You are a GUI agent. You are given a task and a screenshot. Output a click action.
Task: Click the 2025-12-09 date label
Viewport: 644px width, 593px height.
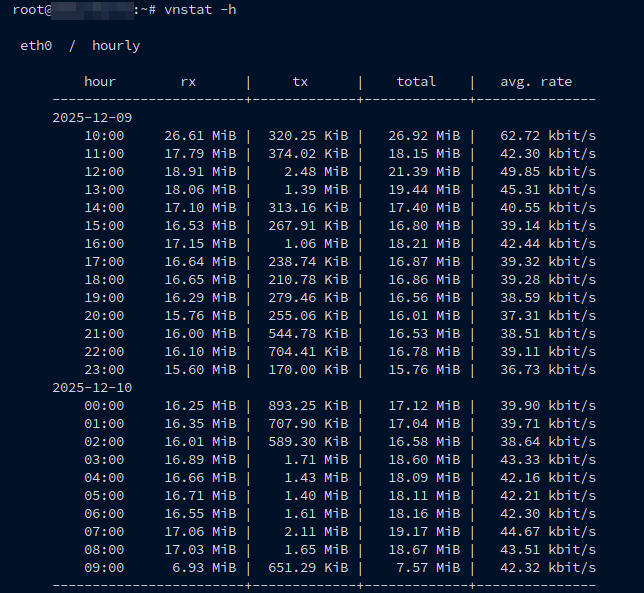click(x=92, y=118)
